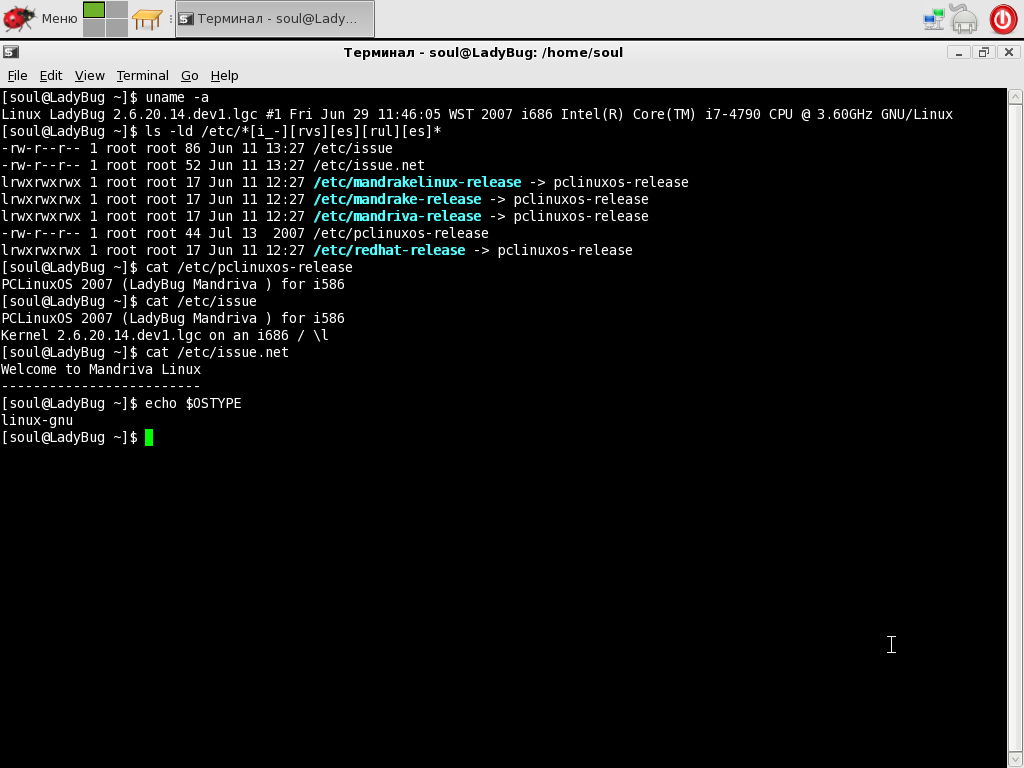Screen dimensions: 1024x768
Task: Click the 'echo $OSTYPE' command text
Action: pyautogui.click(x=193, y=403)
